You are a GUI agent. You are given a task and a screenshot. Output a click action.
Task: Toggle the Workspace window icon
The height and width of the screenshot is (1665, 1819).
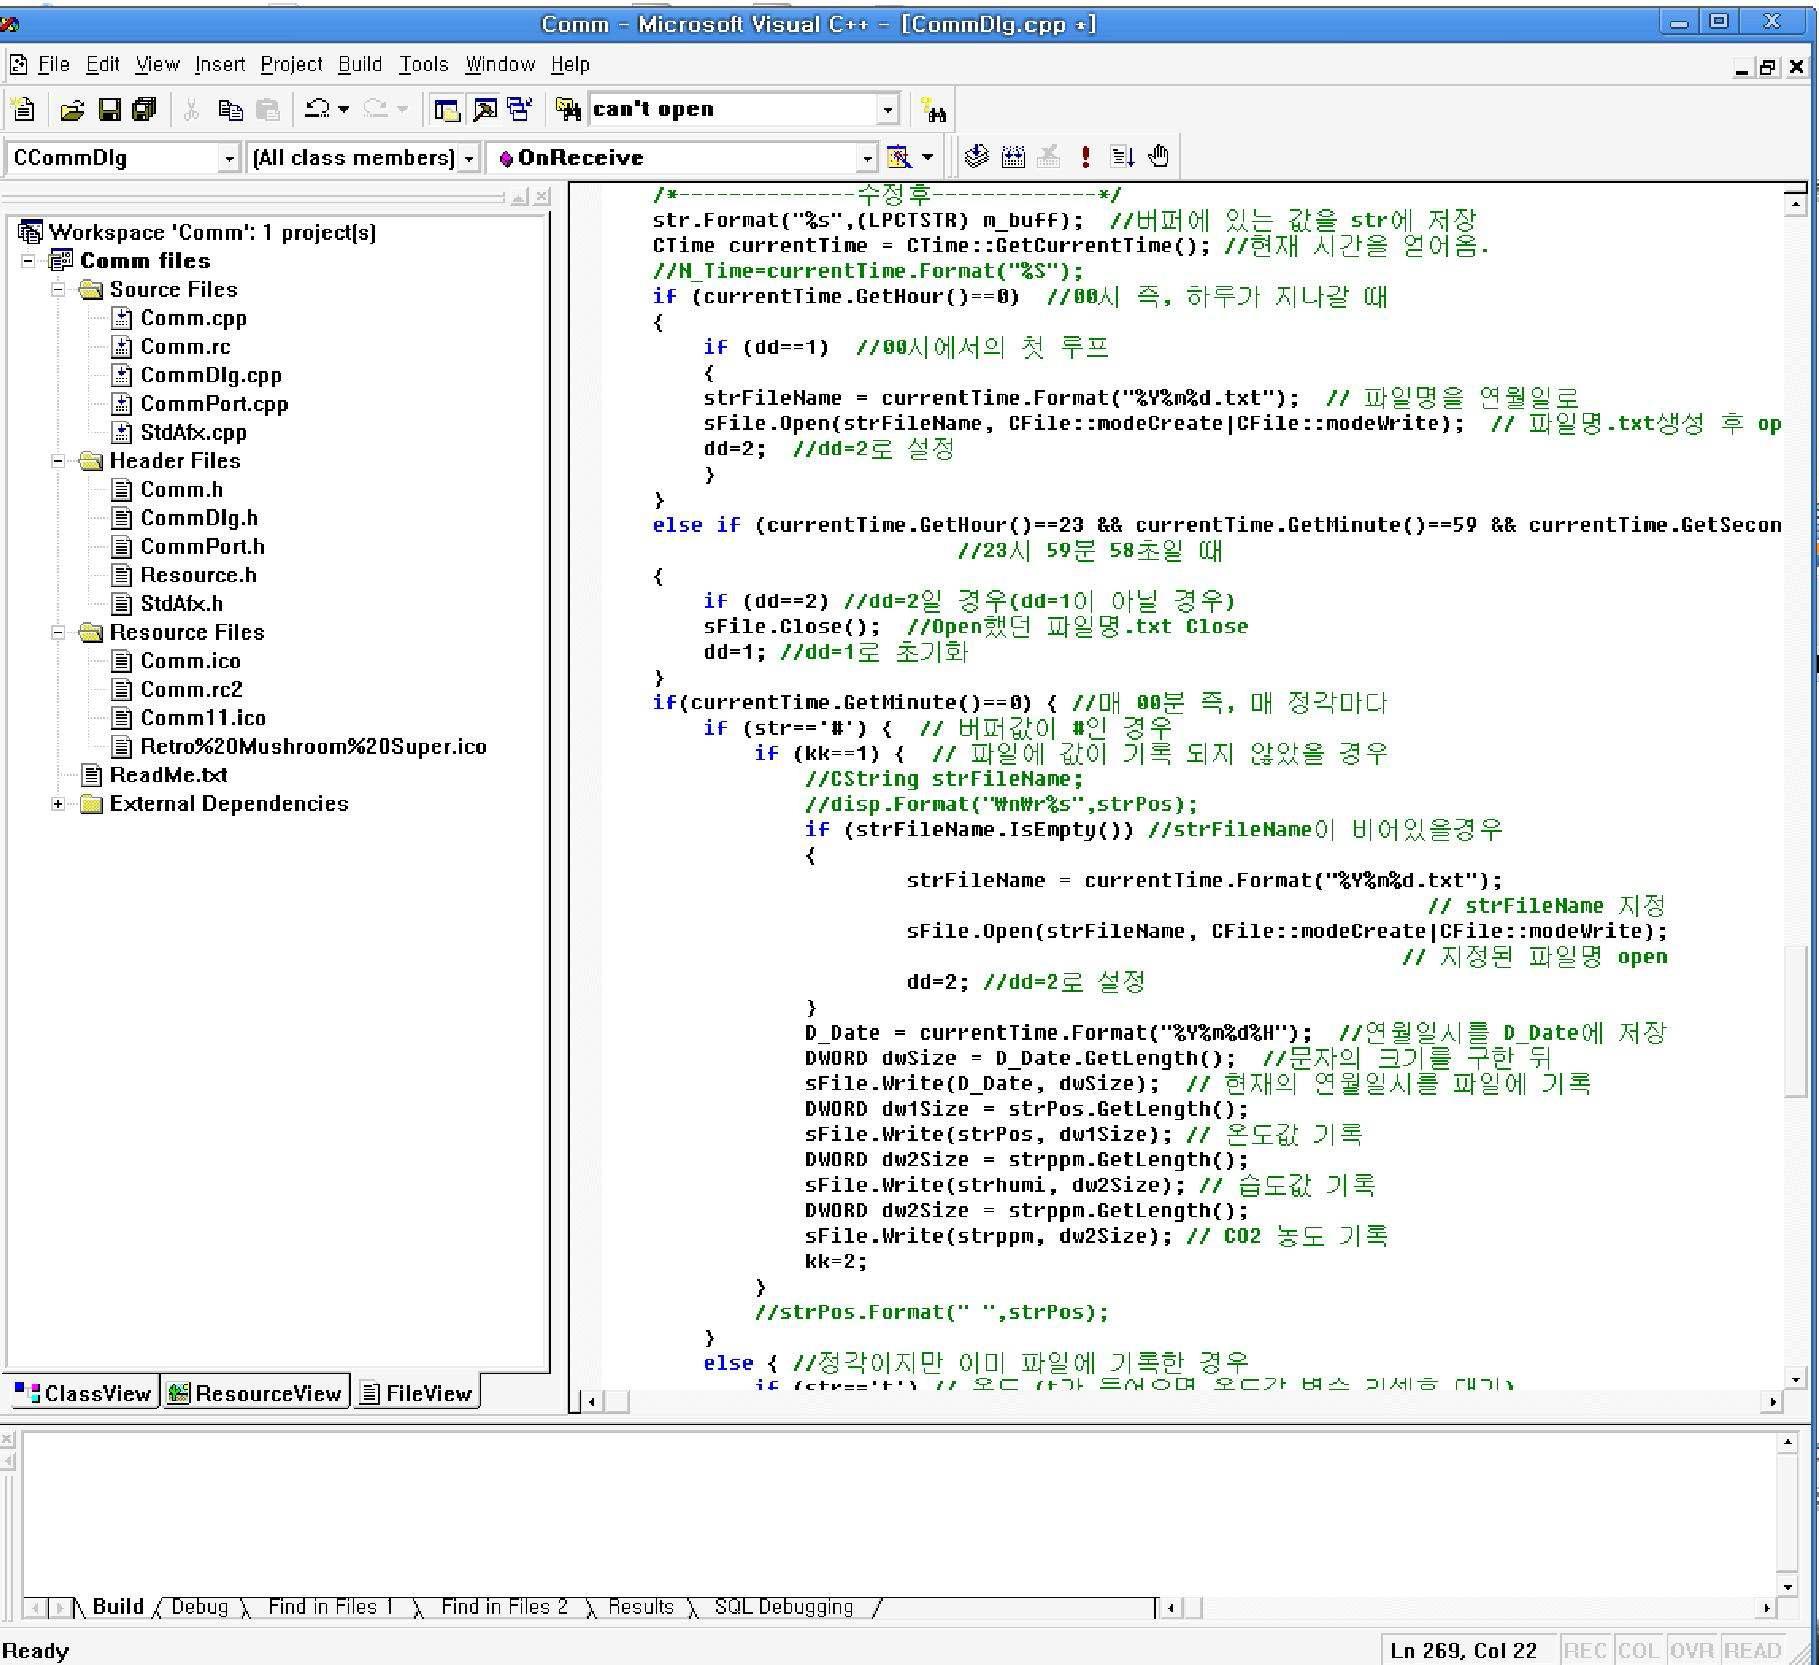[x=447, y=109]
